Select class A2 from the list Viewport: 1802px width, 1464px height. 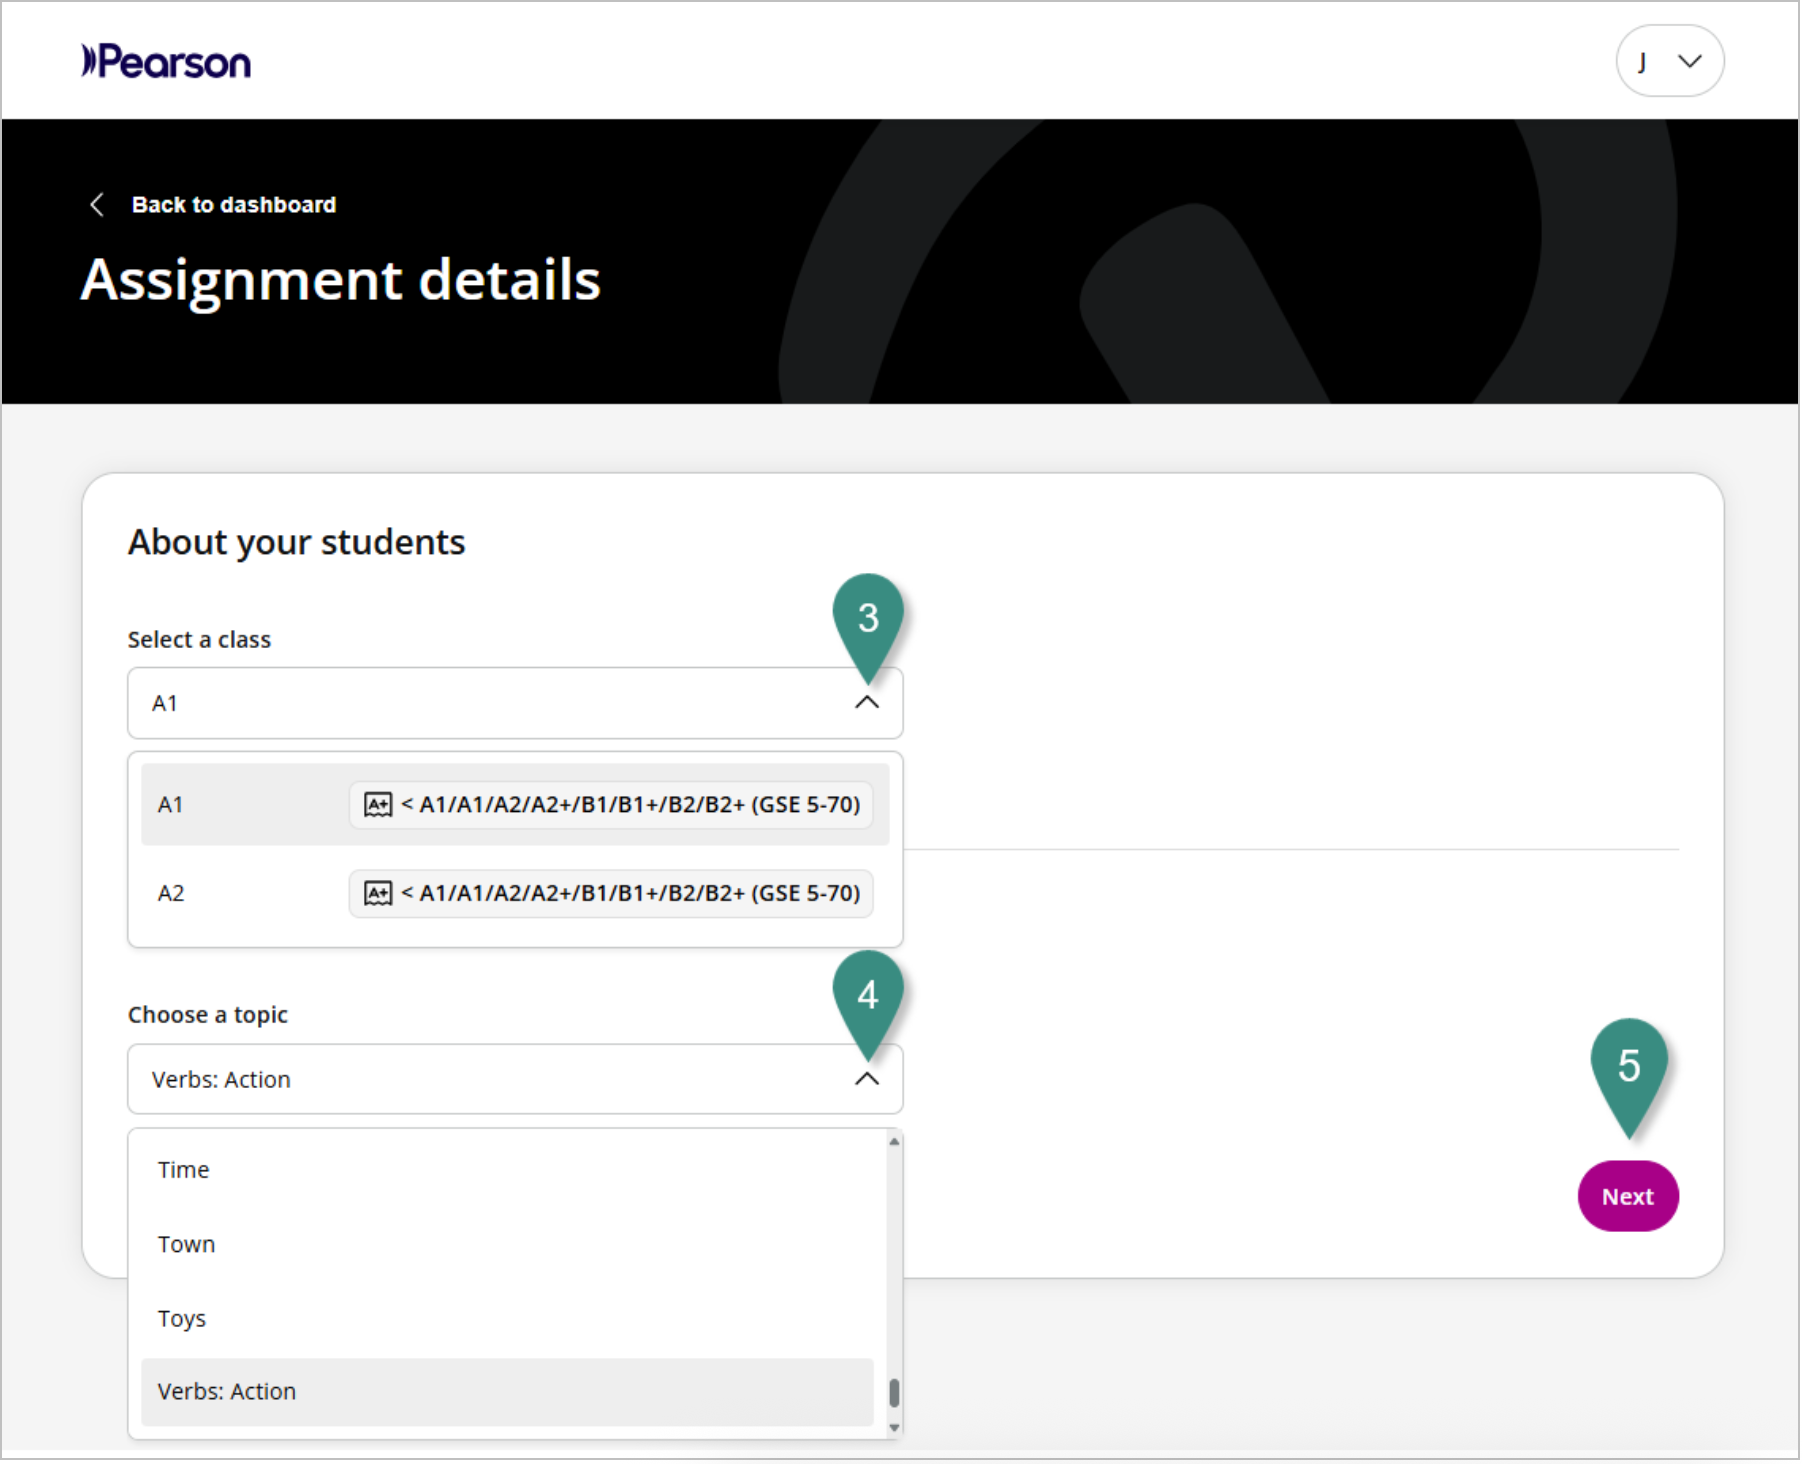(x=172, y=893)
